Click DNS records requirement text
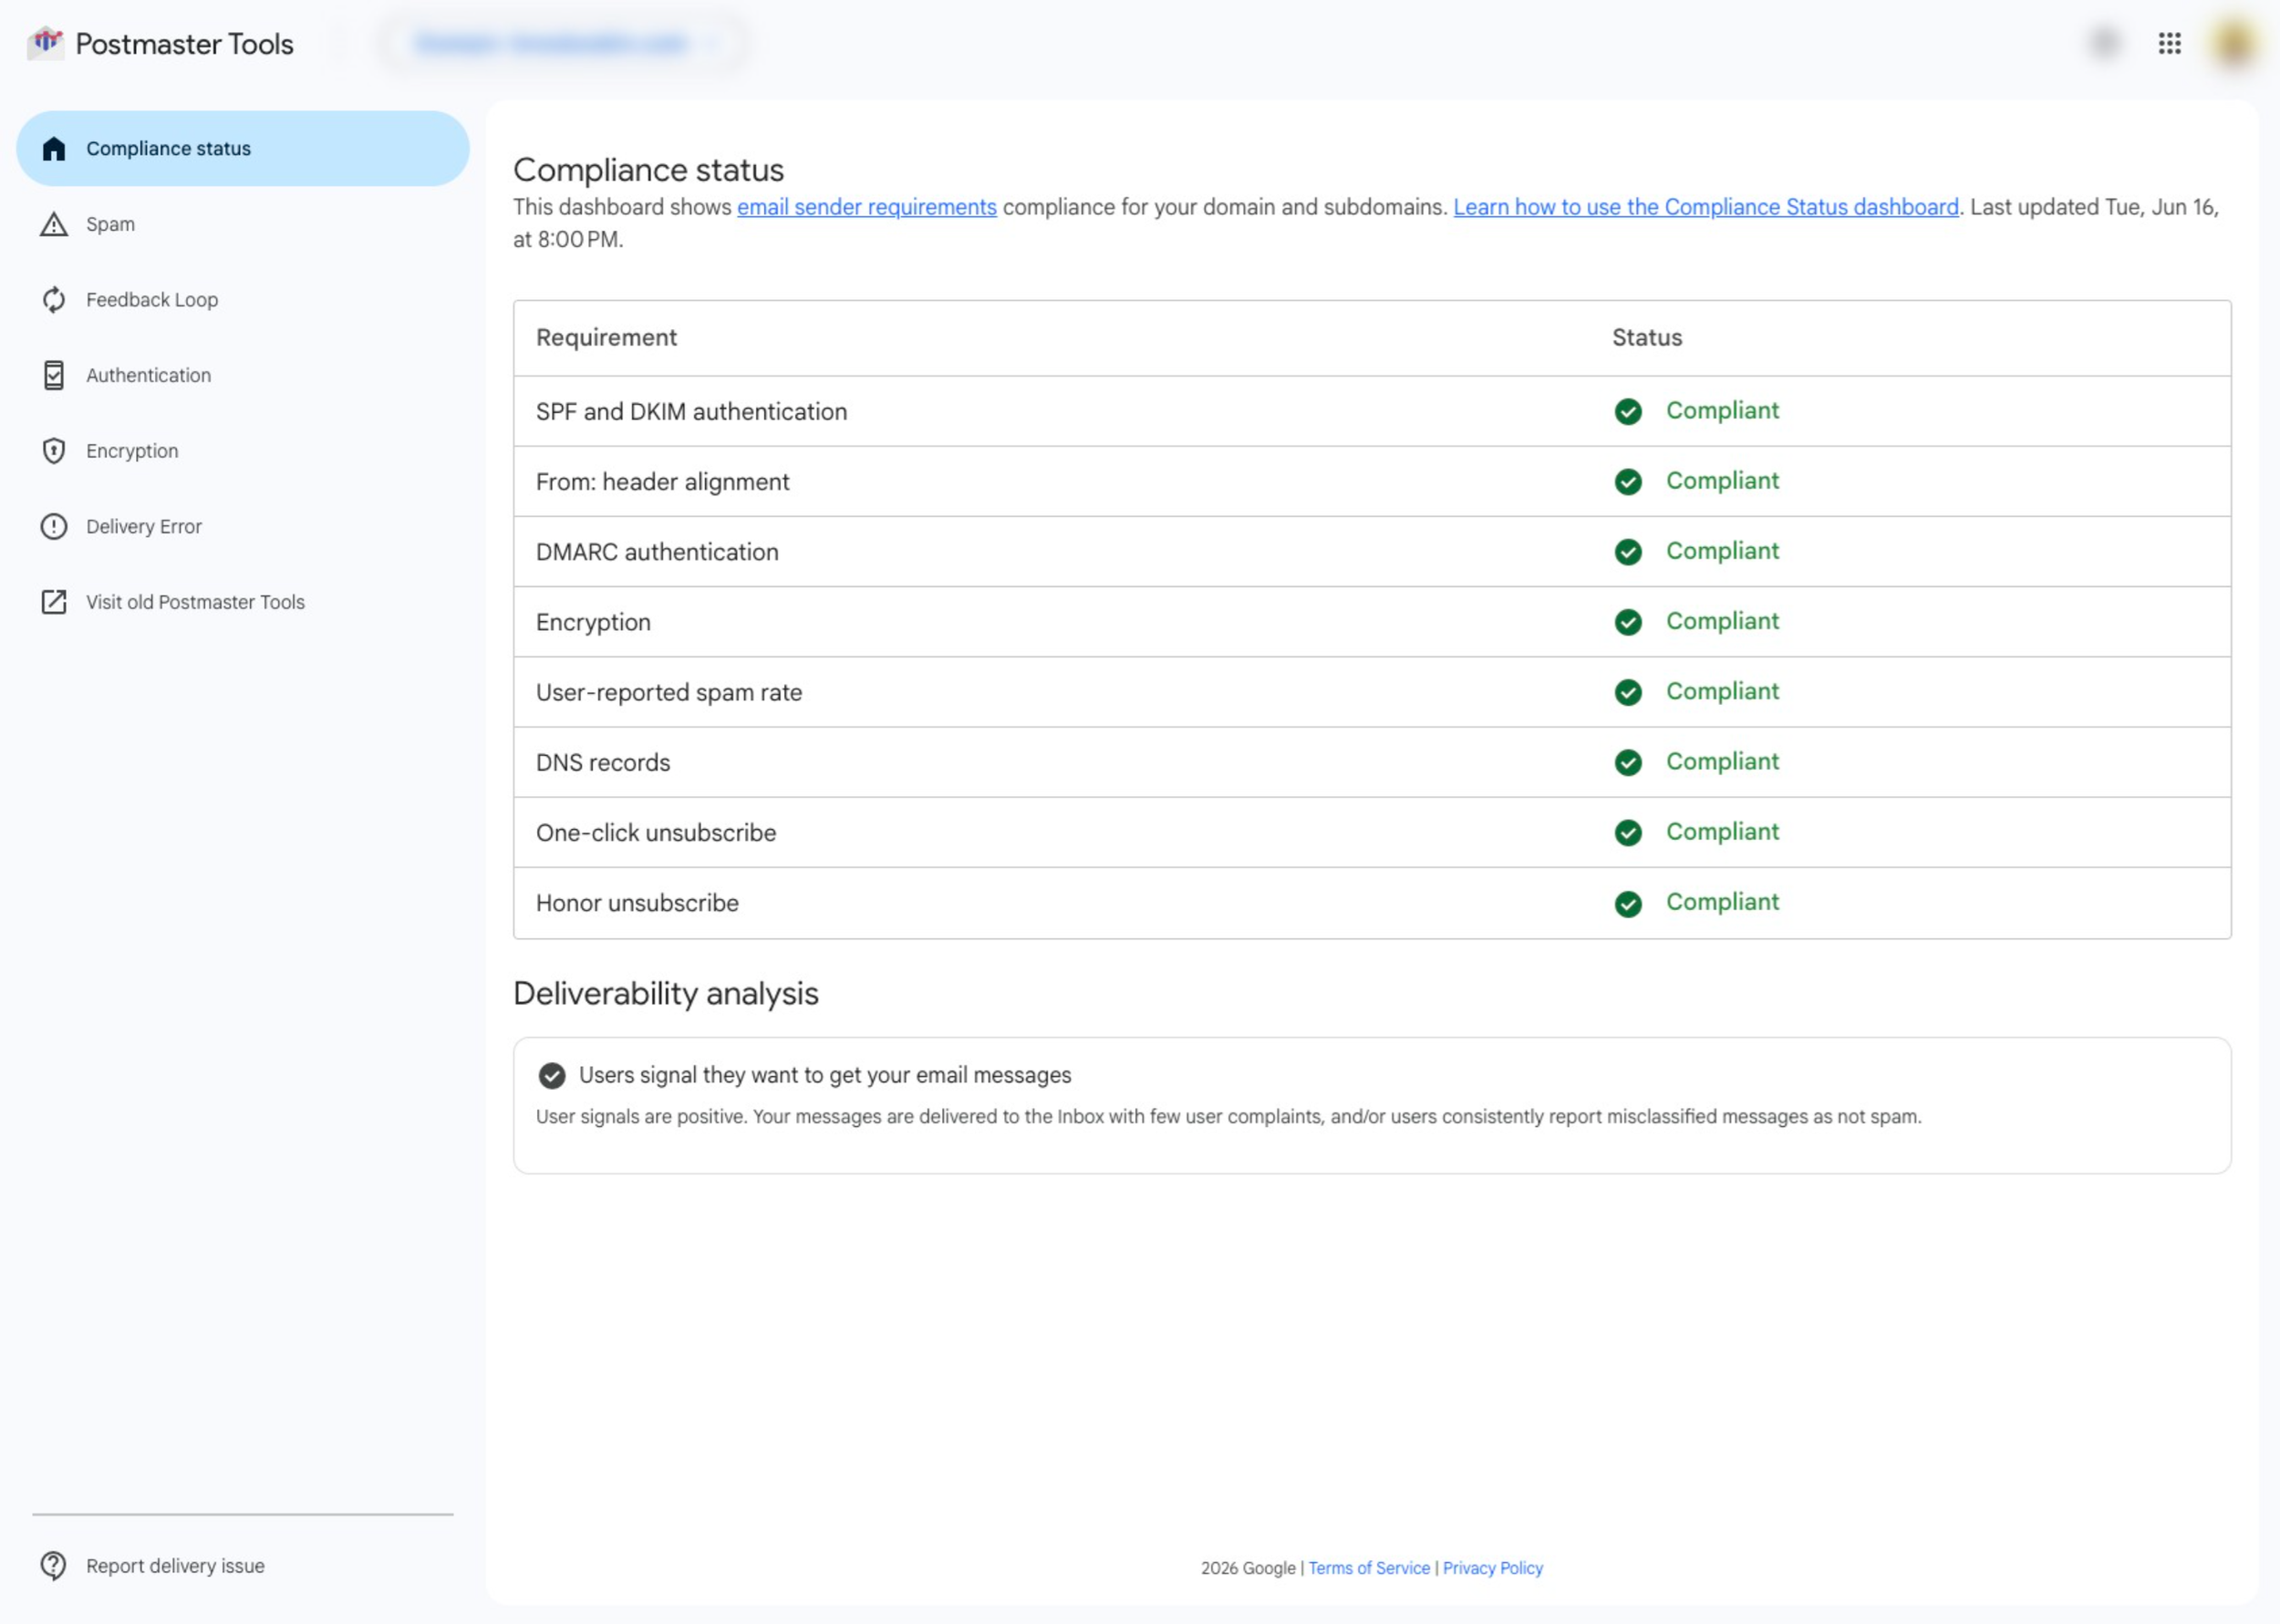This screenshot has height=1624, width=2280. (x=603, y=763)
